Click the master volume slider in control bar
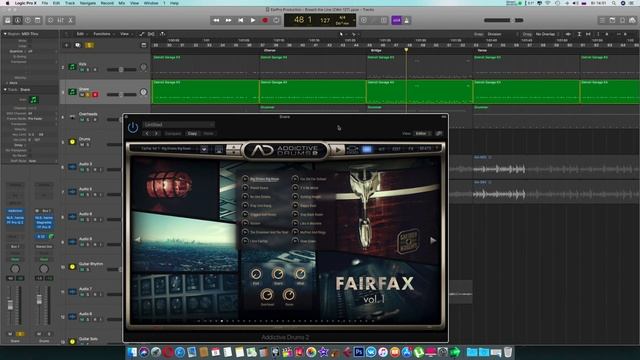Screen dimensions: 640x360 [x=503, y=20]
